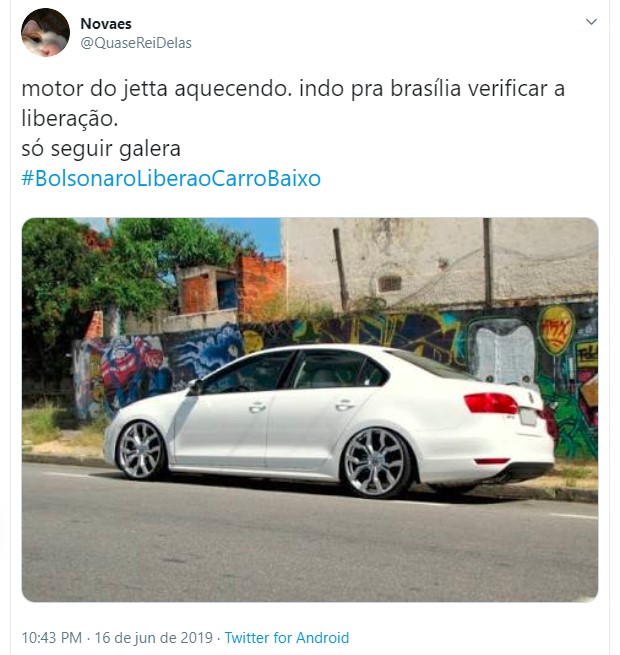Click the brick building in the photo
Image resolution: width=620 pixels, height=655 pixels.
[234, 288]
